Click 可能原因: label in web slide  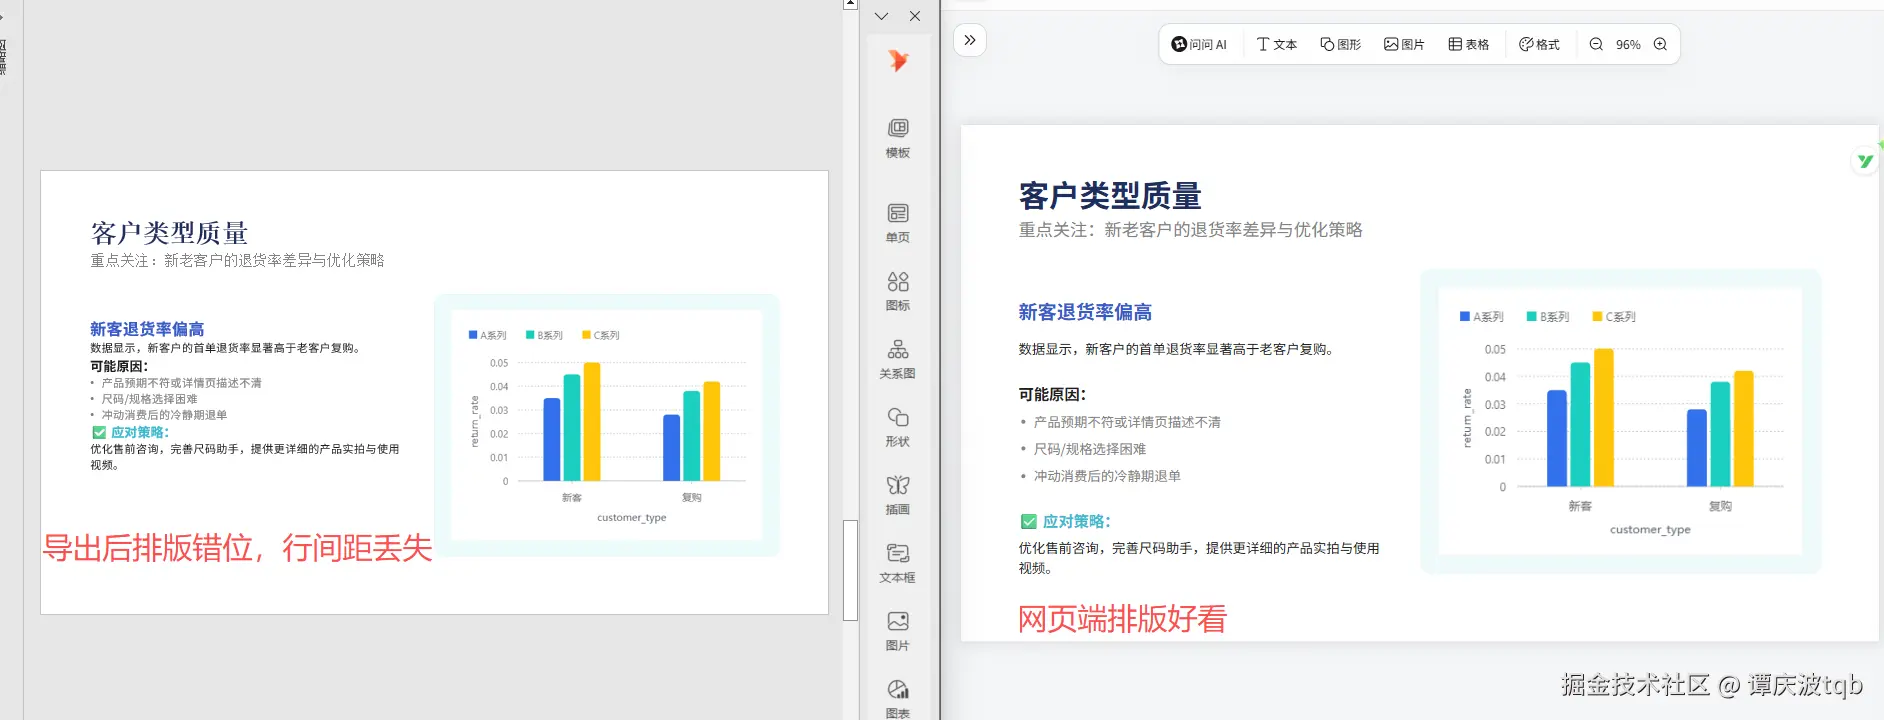1052,395
